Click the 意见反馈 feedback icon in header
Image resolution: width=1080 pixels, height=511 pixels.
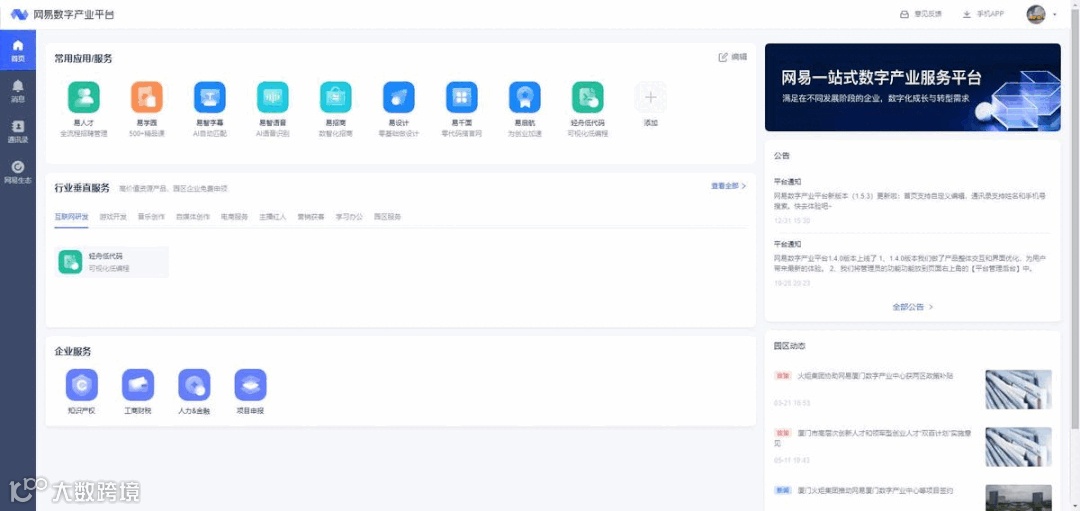(x=904, y=14)
